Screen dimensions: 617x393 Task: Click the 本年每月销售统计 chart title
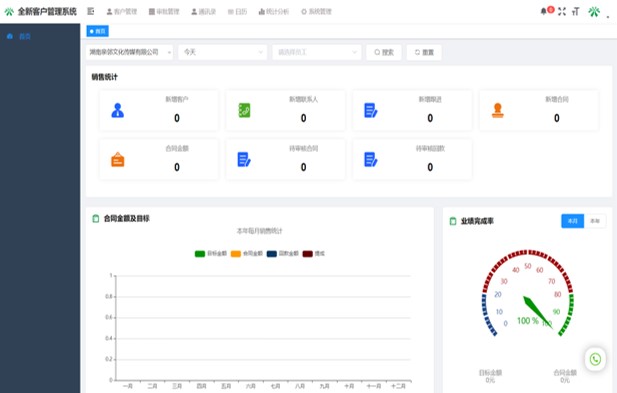point(259,231)
